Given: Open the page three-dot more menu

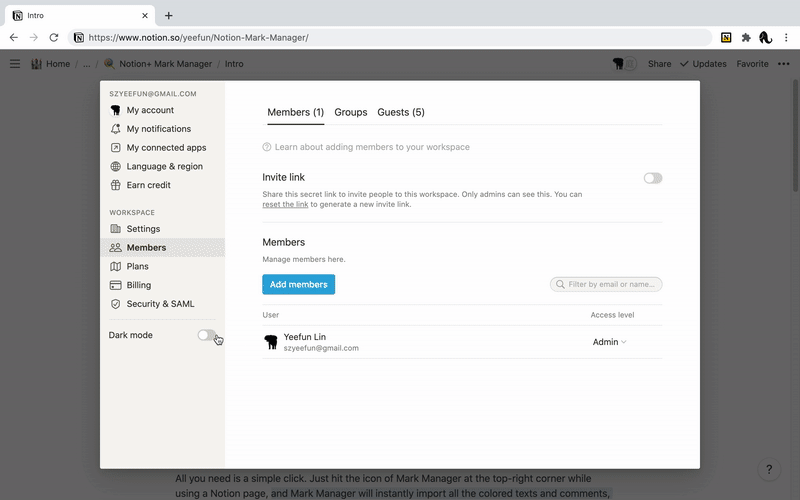Looking at the screenshot, I should 784,64.
